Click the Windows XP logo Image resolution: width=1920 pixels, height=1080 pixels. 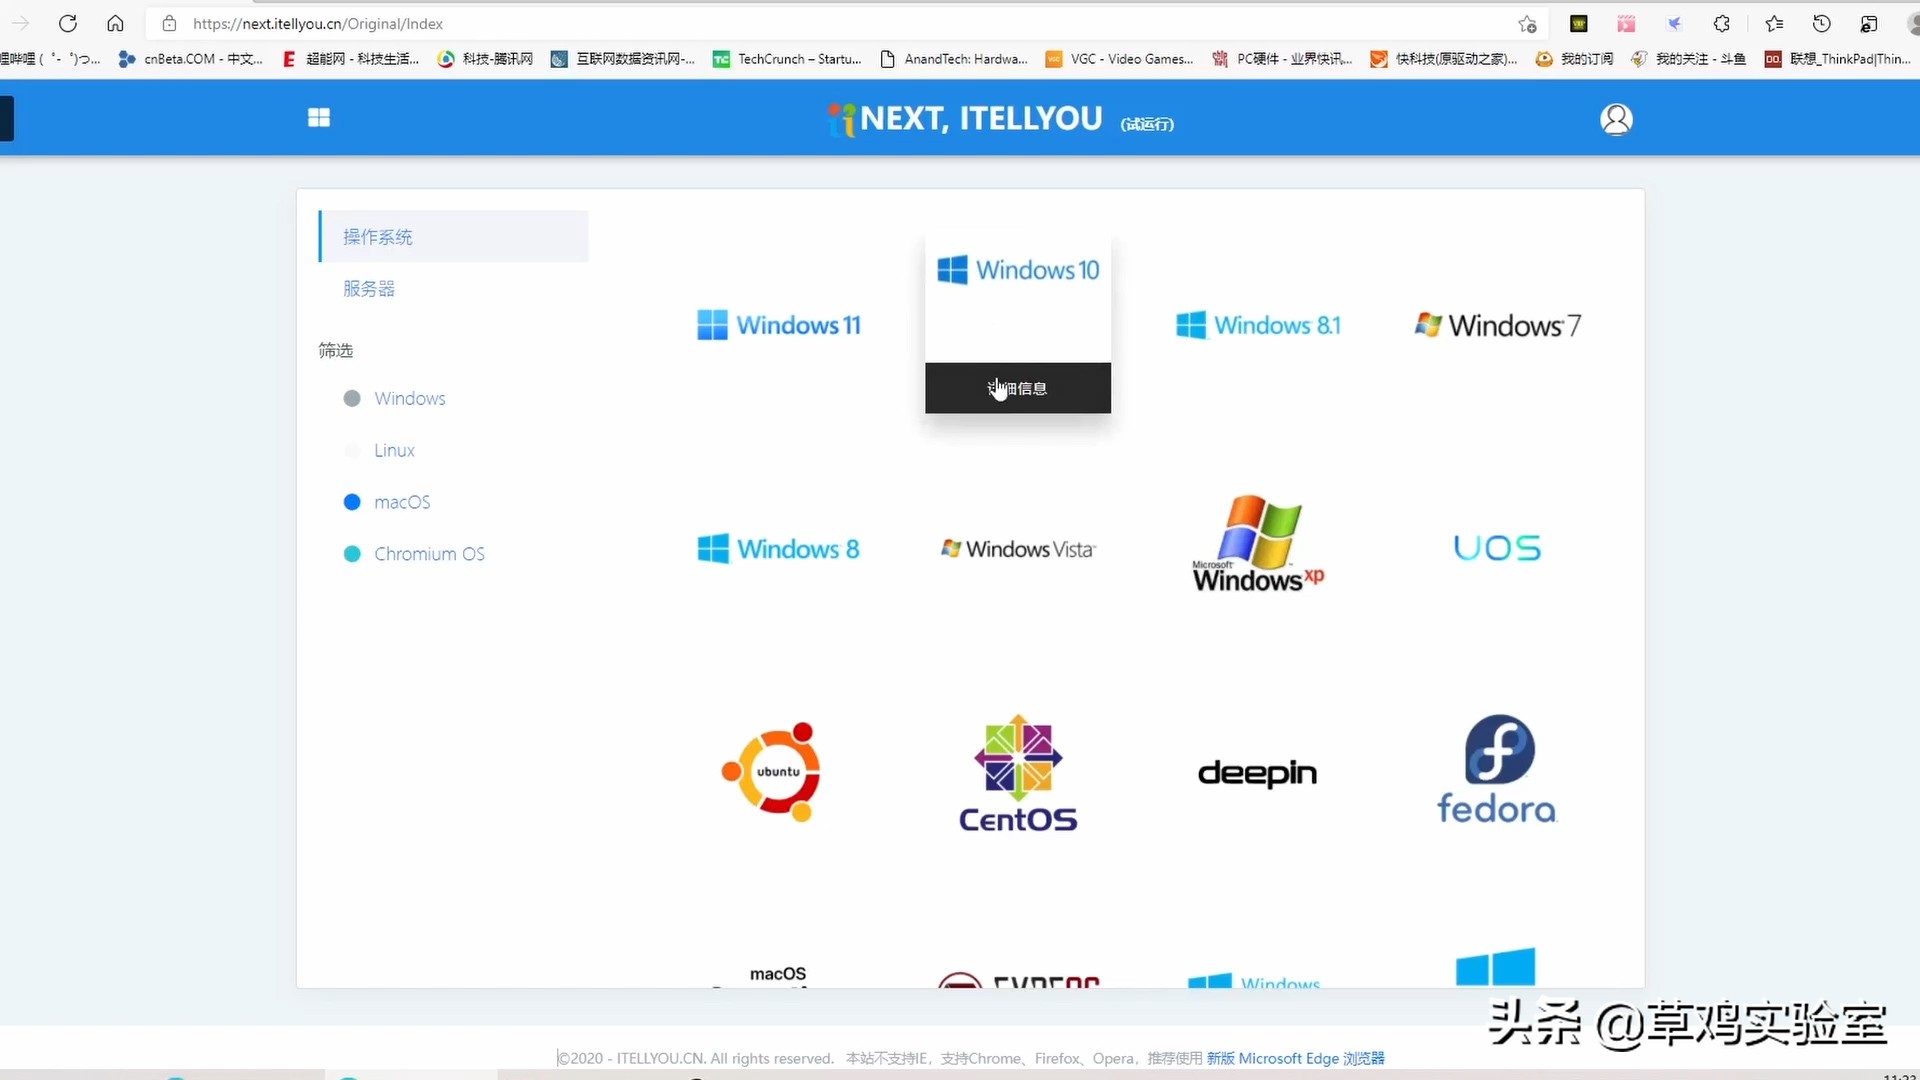(x=1257, y=545)
